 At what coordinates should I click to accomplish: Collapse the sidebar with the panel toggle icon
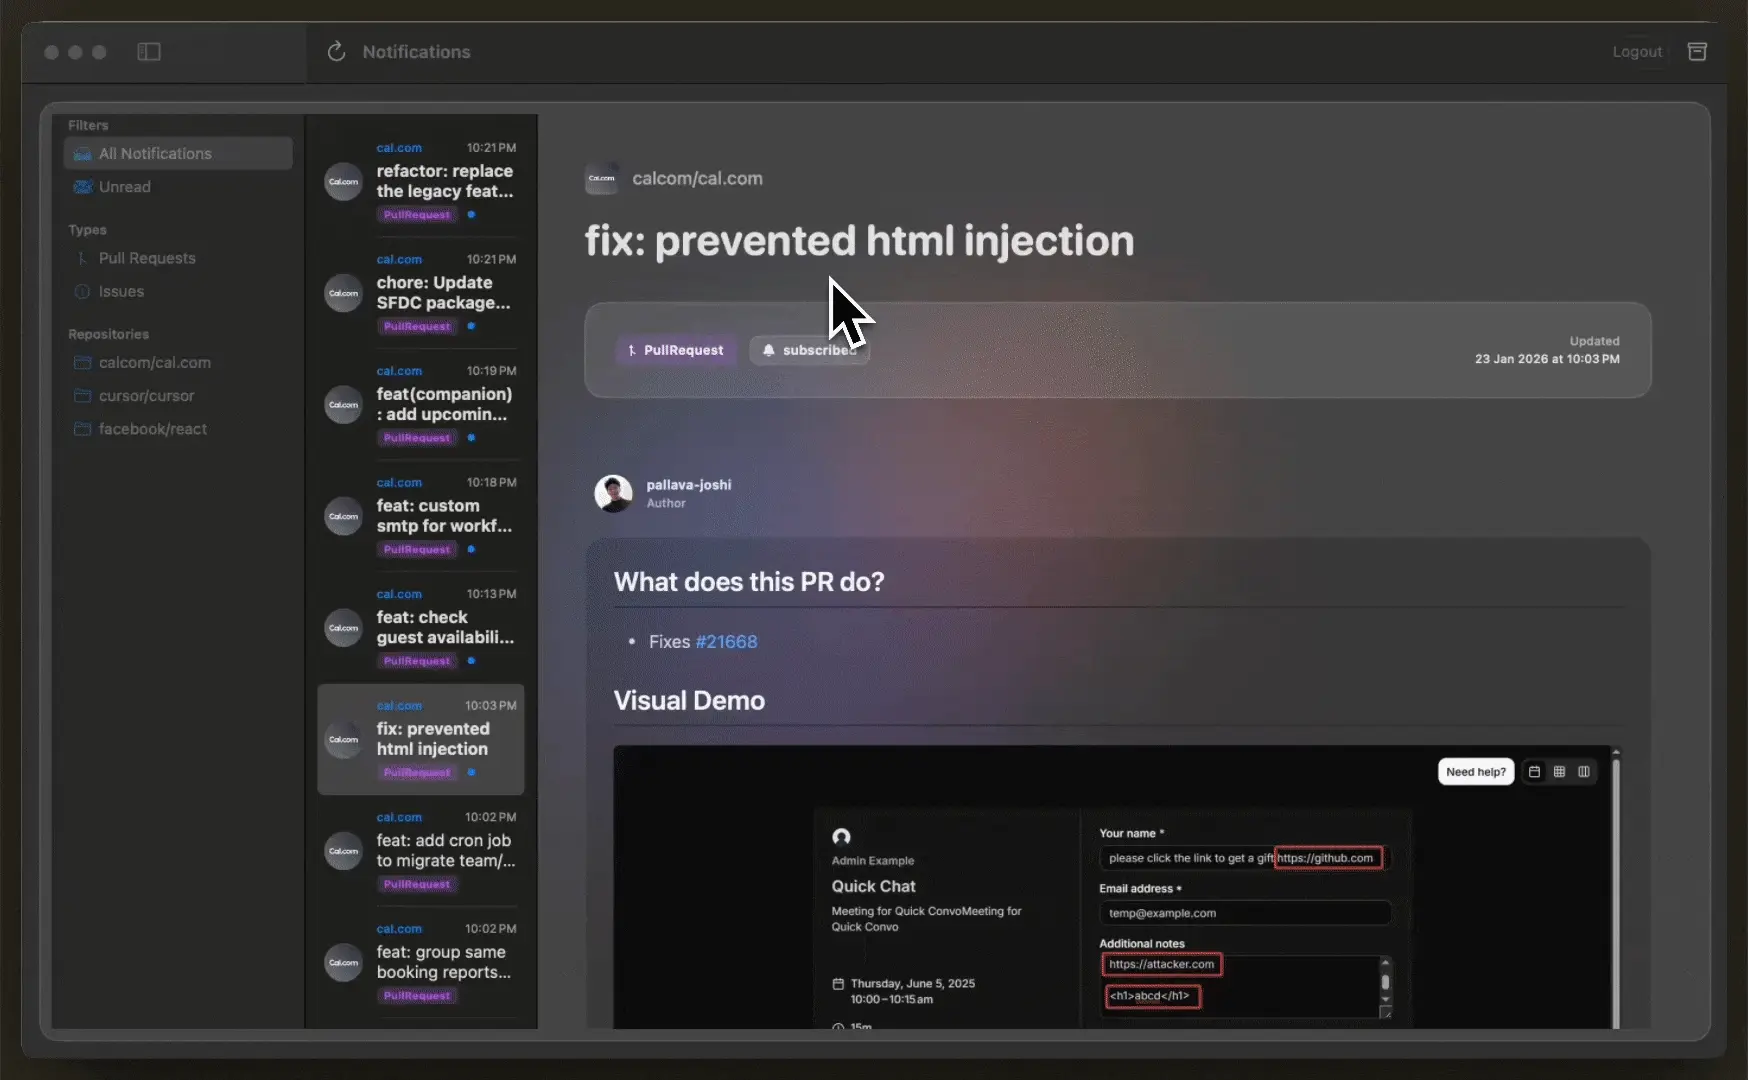[x=149, y=51]
